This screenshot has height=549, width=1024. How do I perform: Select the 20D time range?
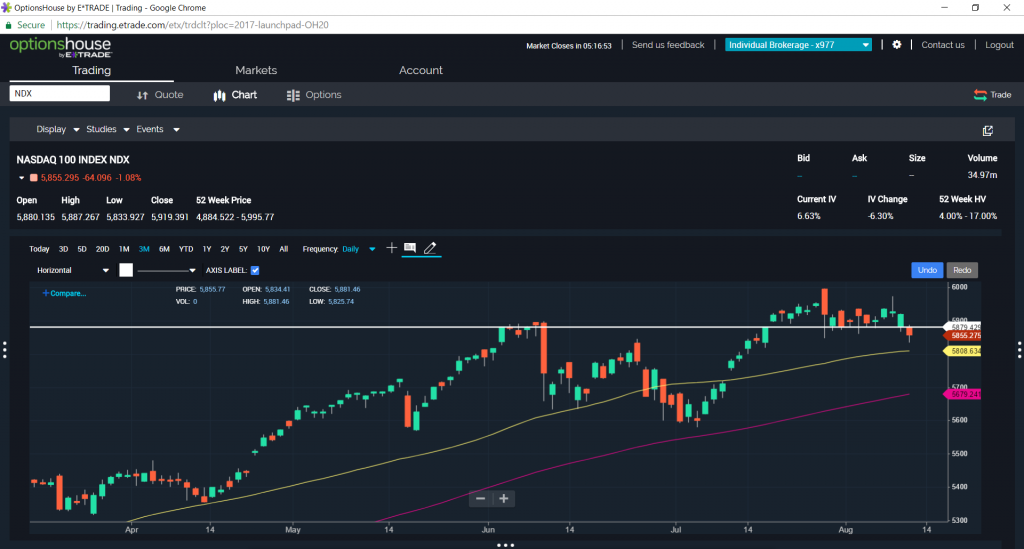coord(103,249)
